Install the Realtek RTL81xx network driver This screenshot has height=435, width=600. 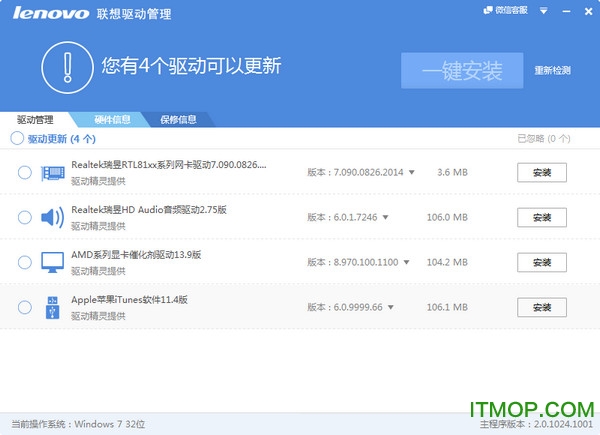pos(542,173)
